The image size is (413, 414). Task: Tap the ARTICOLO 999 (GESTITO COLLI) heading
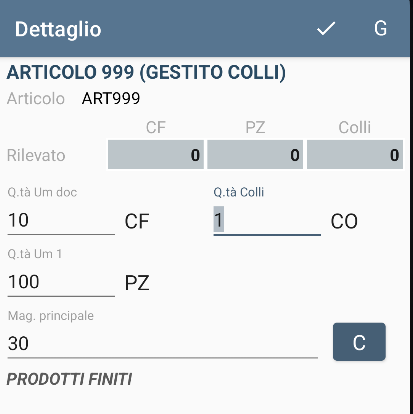pyautogui.click(x=146, y=72)
